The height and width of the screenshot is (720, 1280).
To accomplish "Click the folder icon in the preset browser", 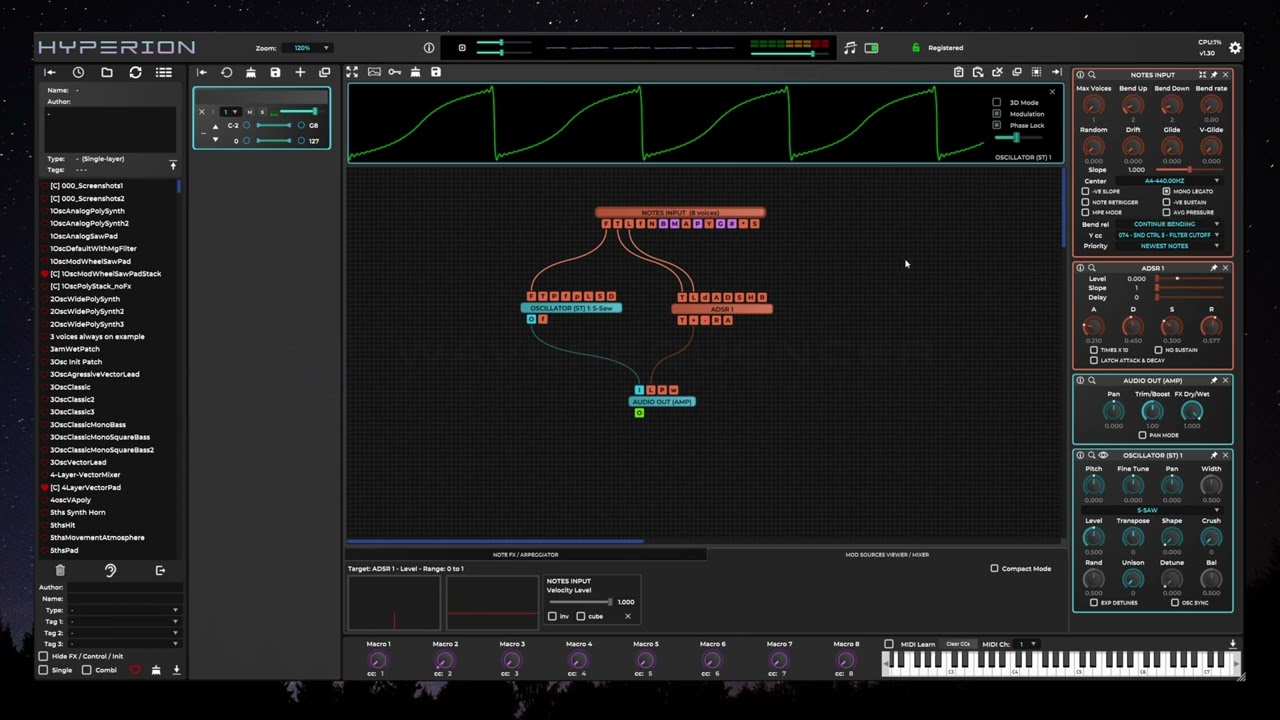I will click(107, 72).
